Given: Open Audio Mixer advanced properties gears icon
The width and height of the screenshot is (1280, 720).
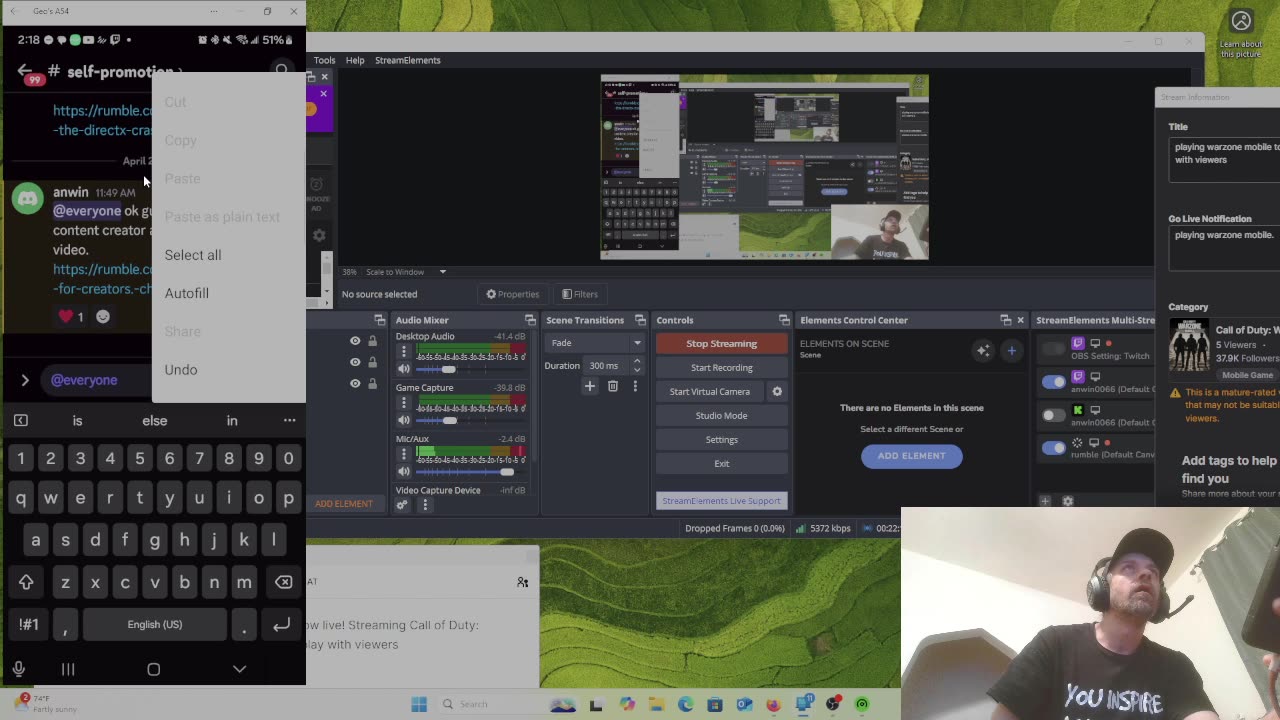Looking at the screenshot, I should [402, 505].
